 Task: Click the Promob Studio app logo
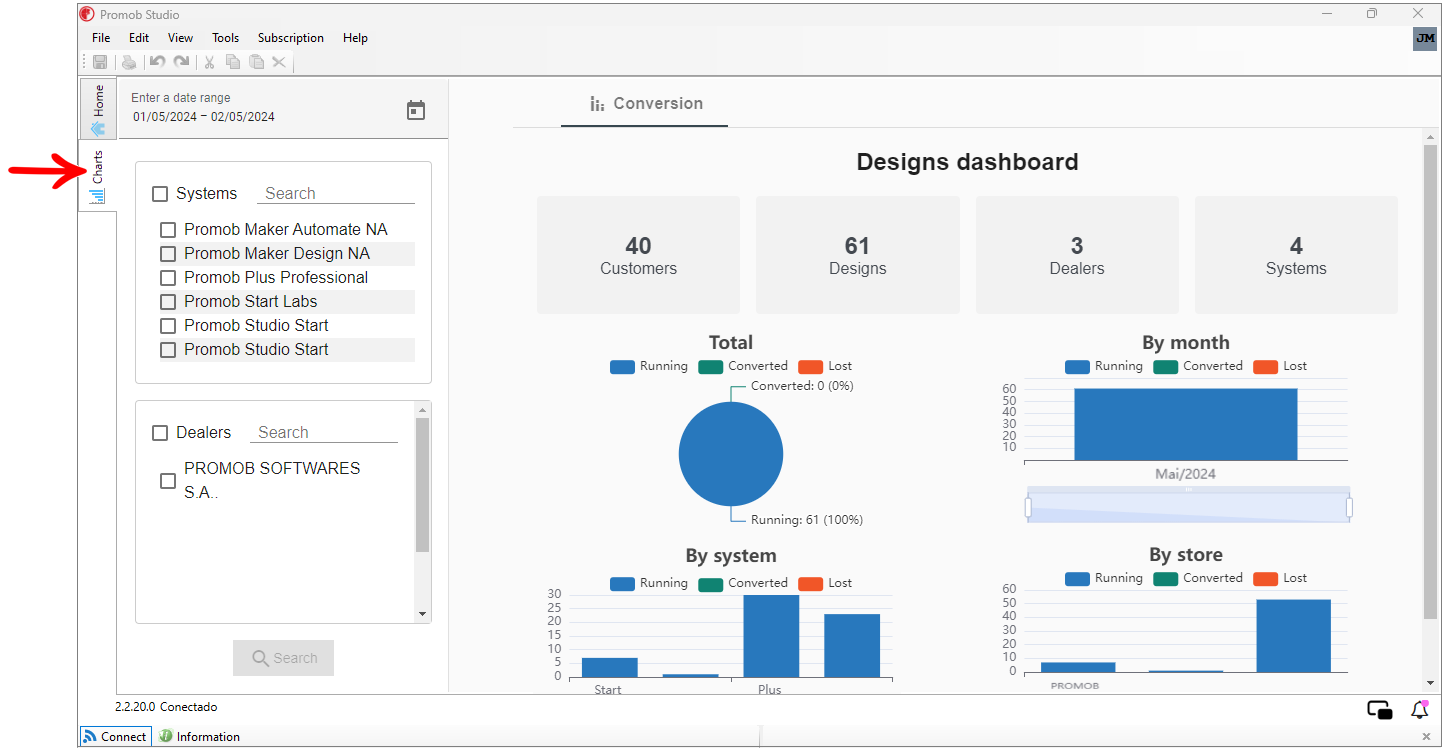click(x=87, y=14)
